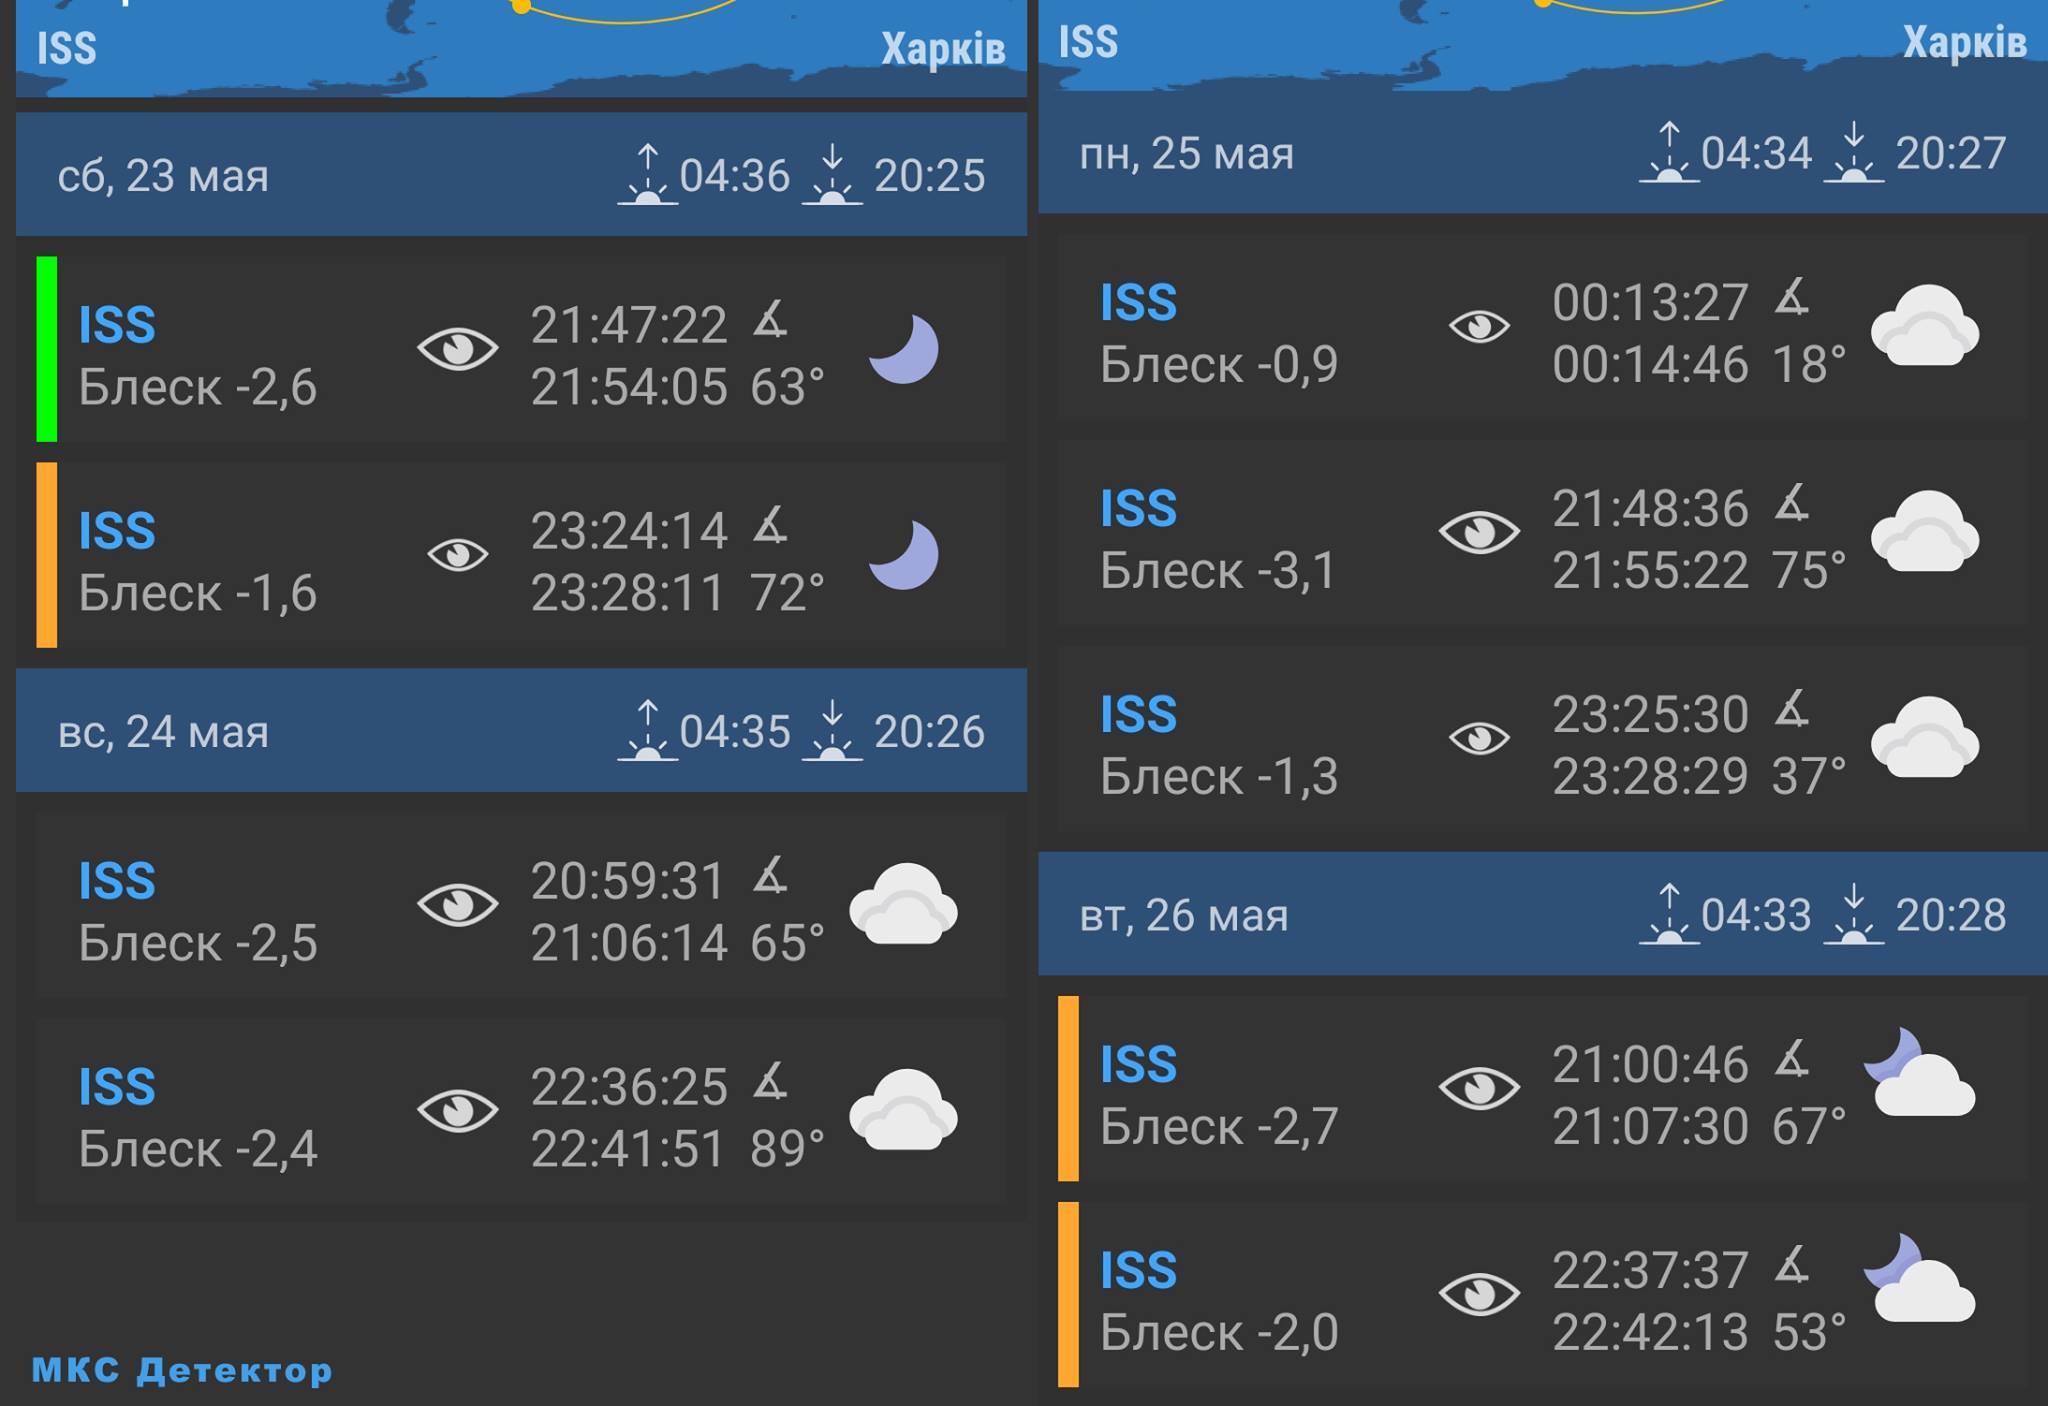Screen dimensions: 2048x1406
Task: Click the elevation angle icon above 89°
Action: tap(770, 1083)
